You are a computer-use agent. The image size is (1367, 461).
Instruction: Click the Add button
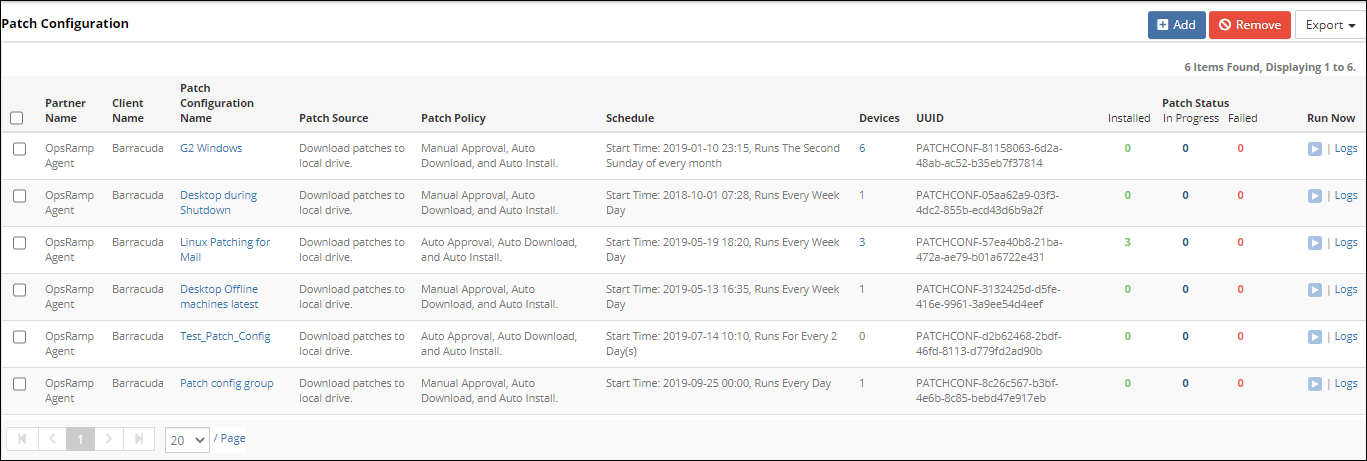click(1176, 25)
